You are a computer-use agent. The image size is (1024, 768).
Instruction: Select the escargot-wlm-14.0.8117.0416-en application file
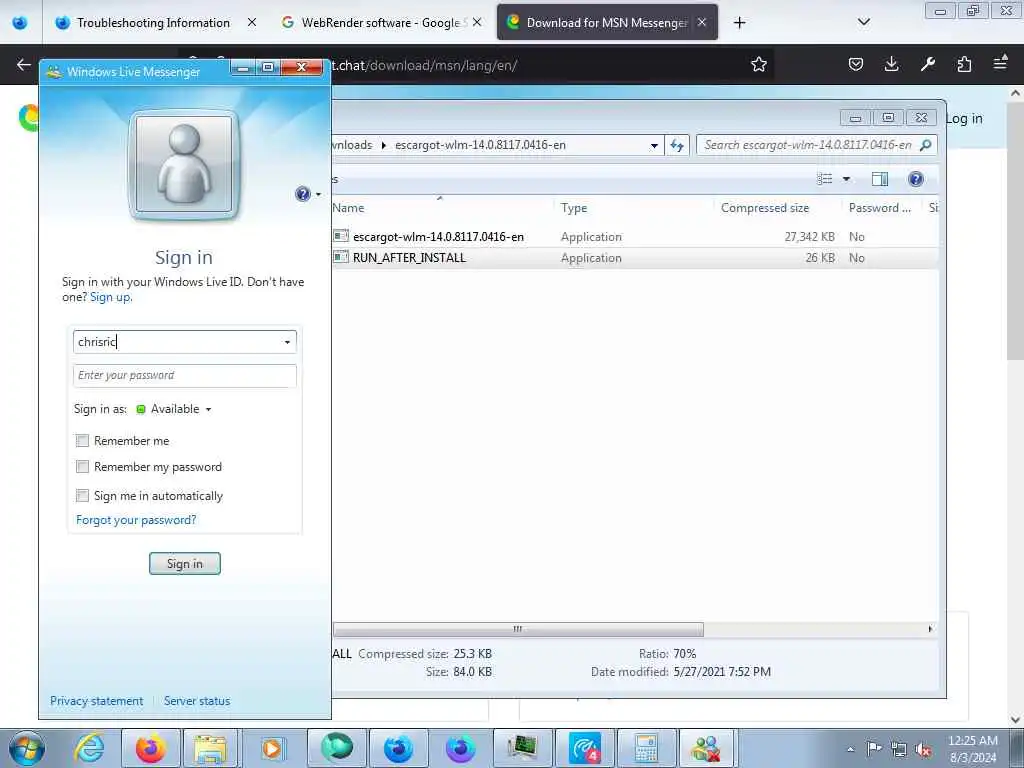coord(438,237)
